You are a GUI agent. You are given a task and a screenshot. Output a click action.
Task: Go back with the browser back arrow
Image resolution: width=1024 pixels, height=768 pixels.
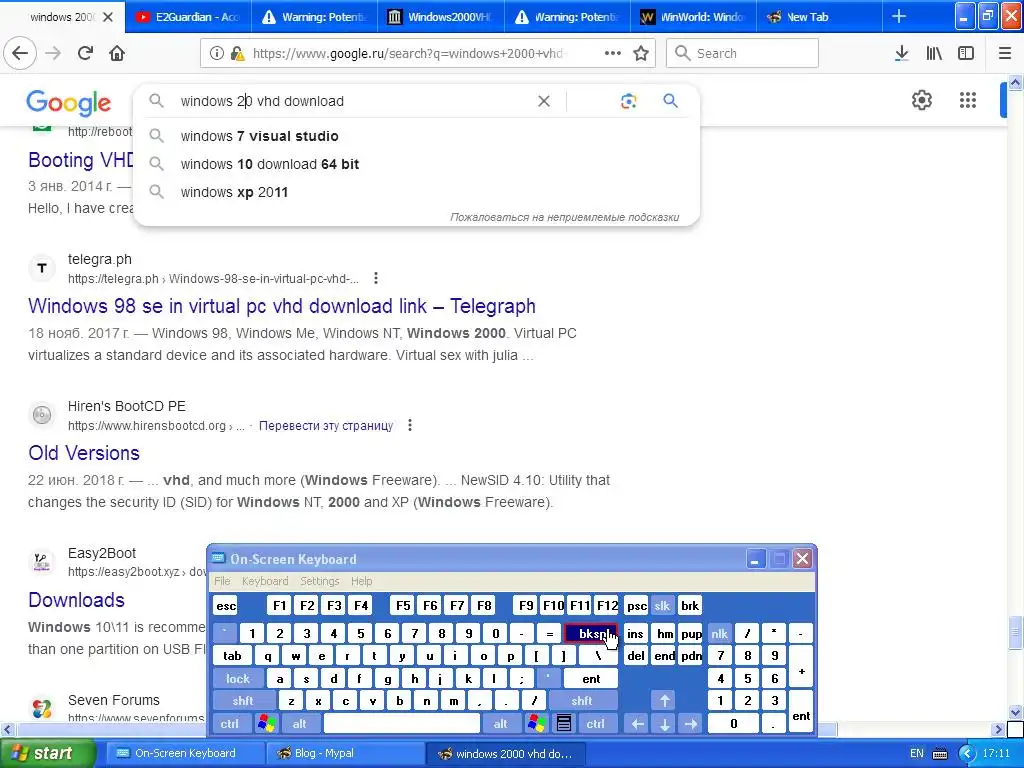[20, 53]
